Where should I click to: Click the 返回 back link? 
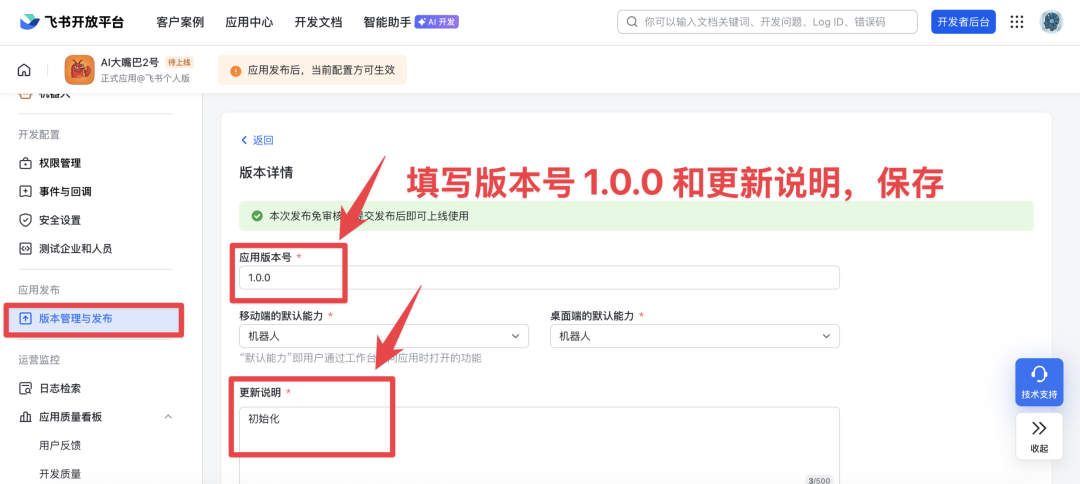257,140
